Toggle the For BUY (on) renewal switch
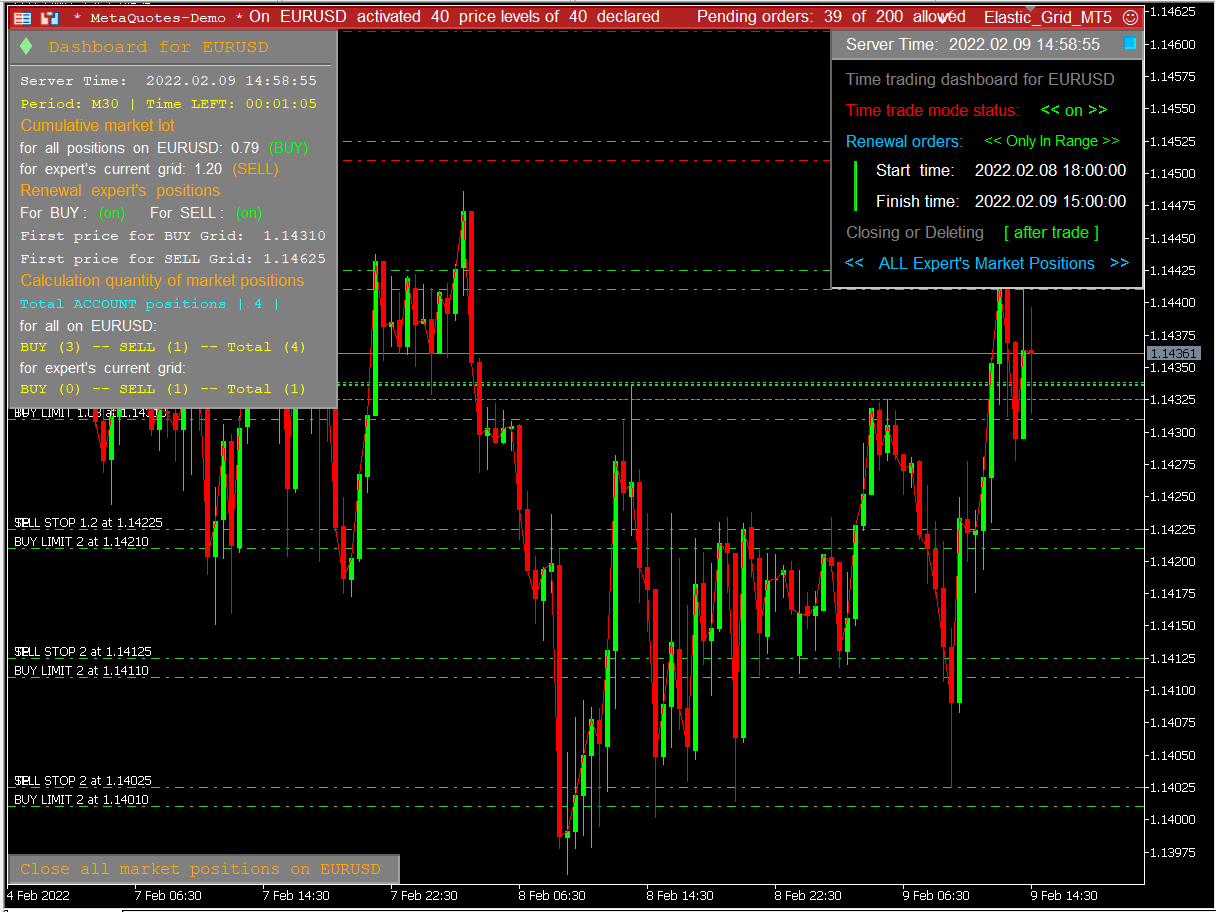Image resolution: width=1216 pixels, height=912 pixels. click(x=112, y=213)
